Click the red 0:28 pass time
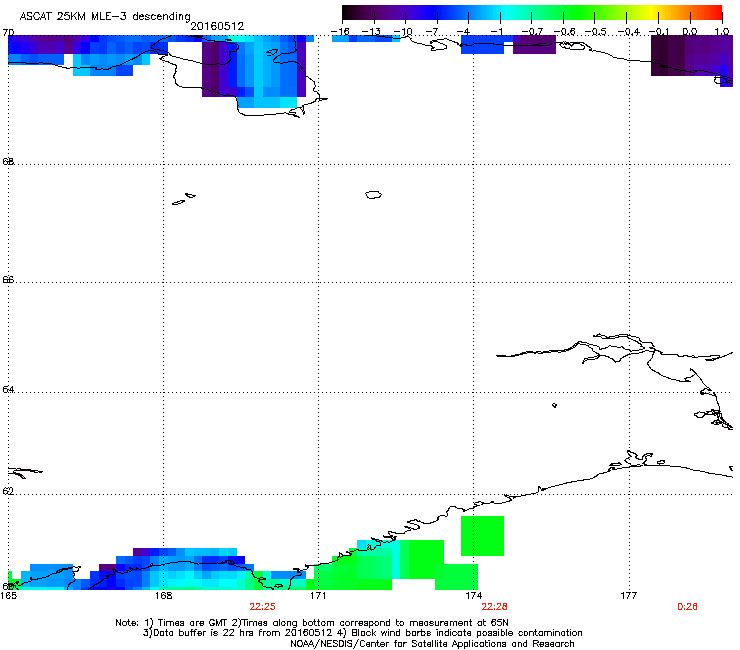 click(x=687, y=607)
